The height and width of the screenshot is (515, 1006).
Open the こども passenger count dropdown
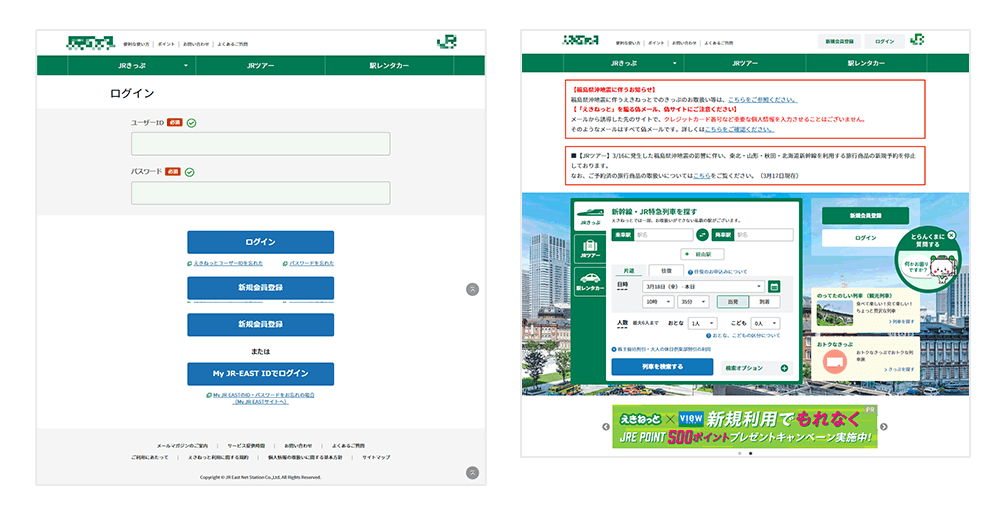tap(765, 323)
